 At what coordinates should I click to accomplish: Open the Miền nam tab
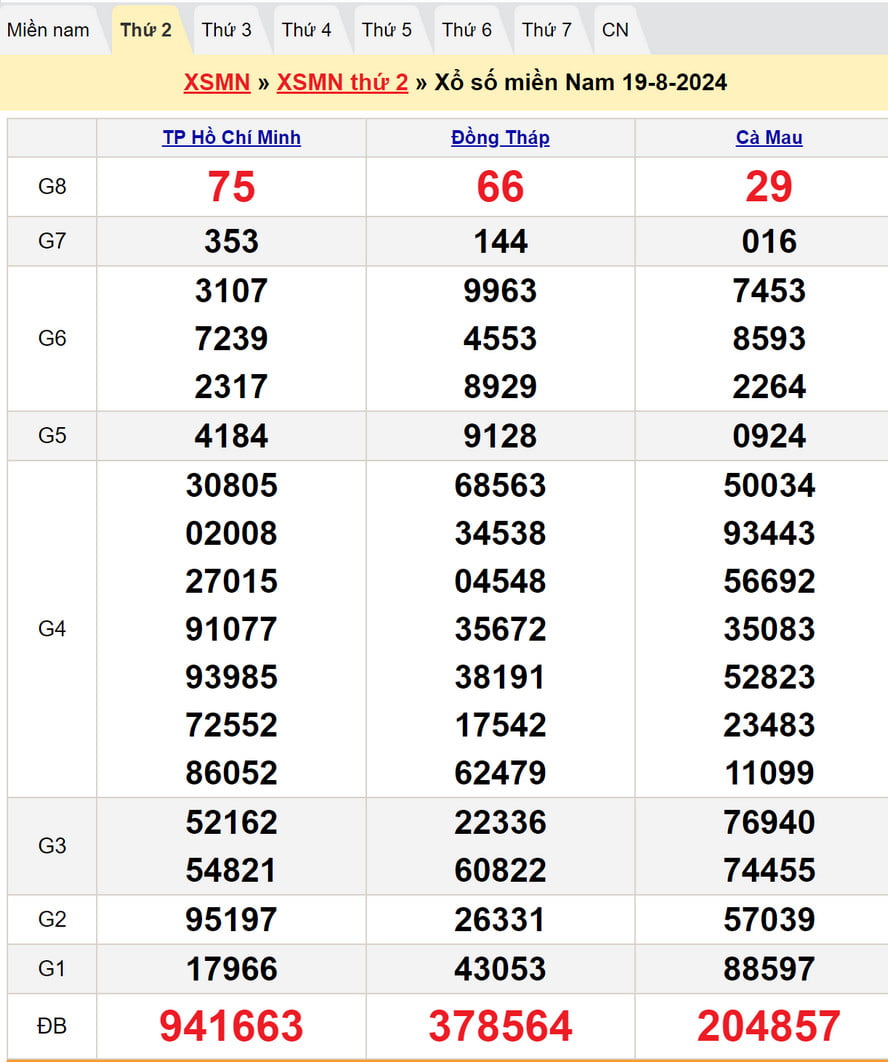click(x=48, y=30)
